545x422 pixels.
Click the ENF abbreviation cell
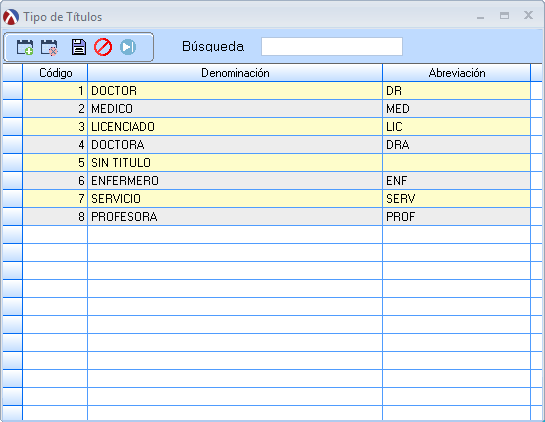click(x=457, y=181)
